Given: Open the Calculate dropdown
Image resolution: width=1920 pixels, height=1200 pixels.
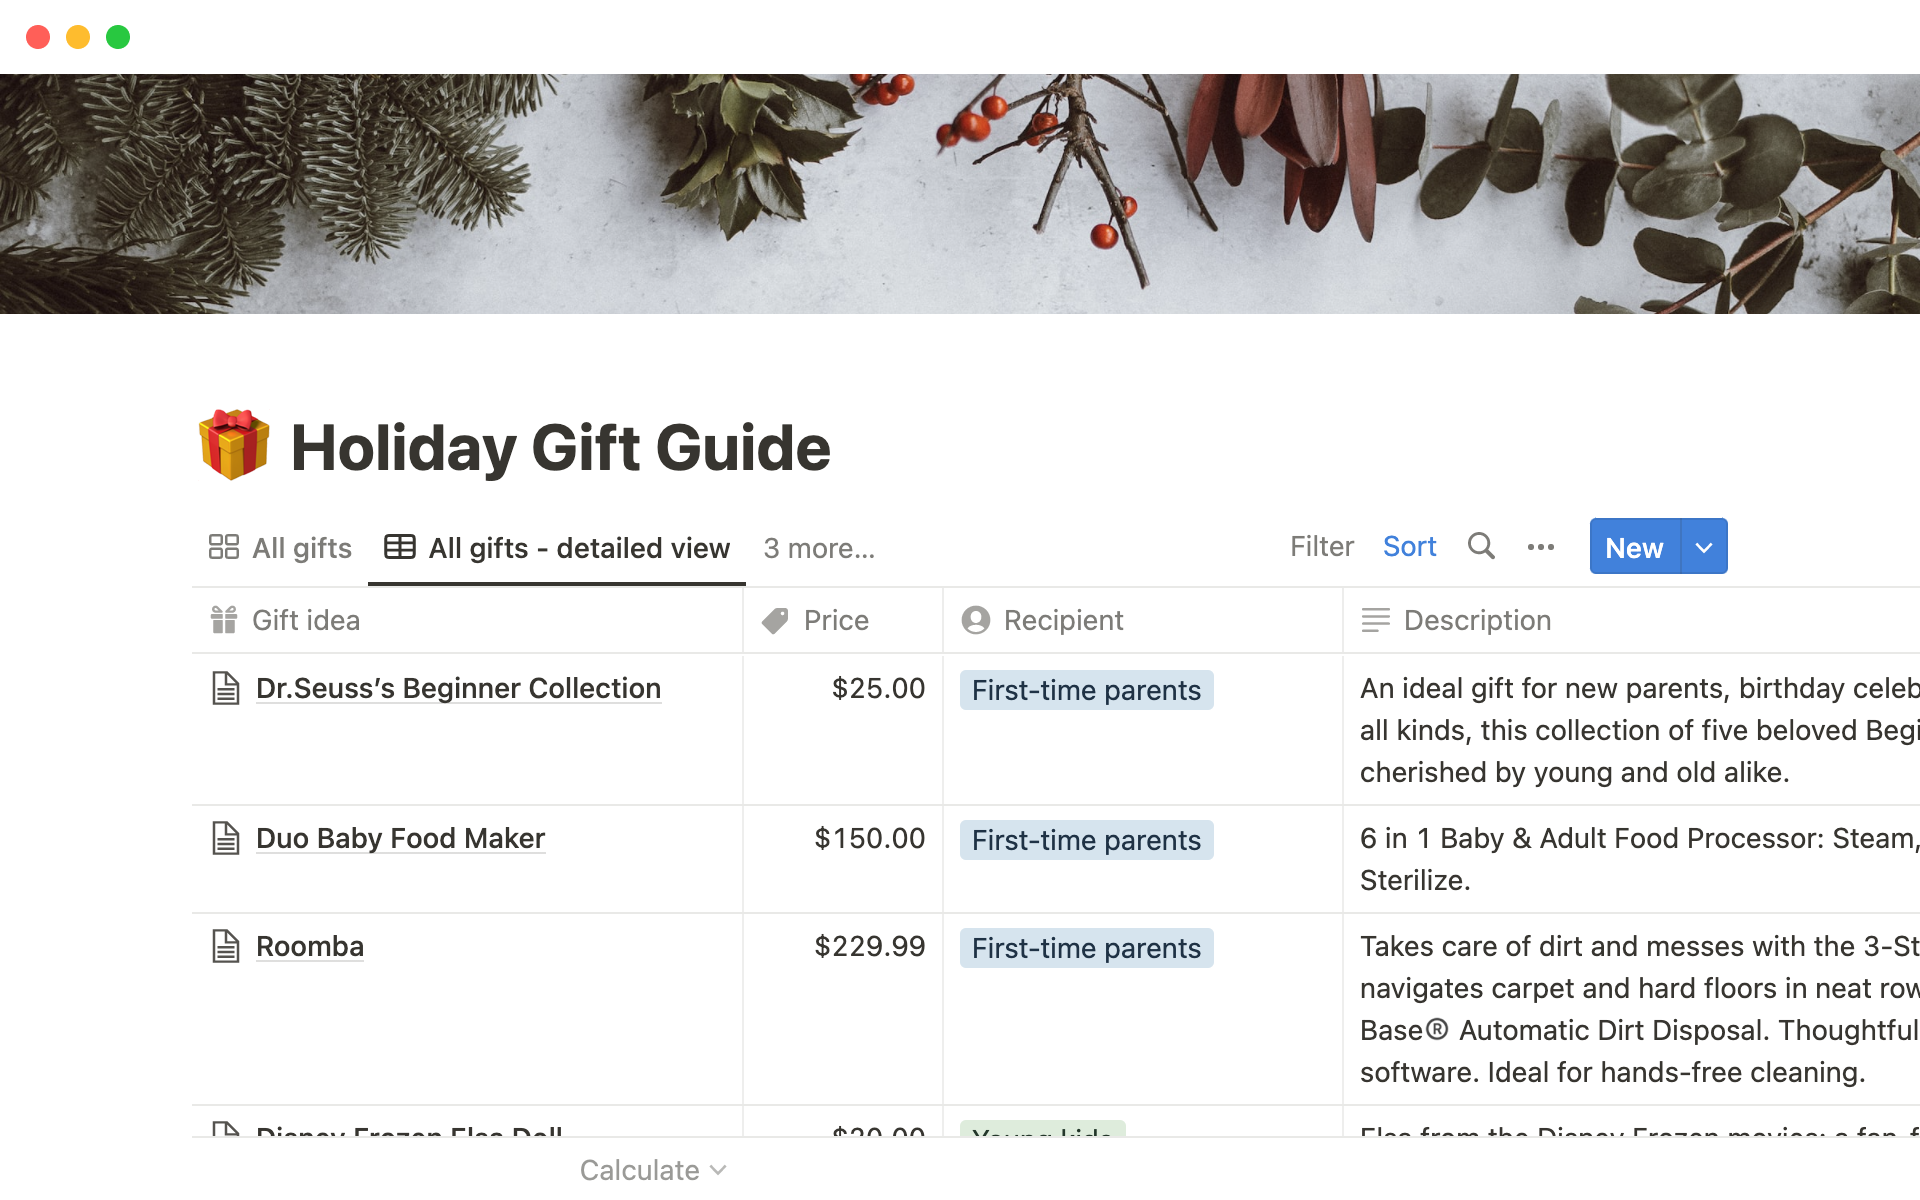Looking at the screenshot, I should coord(653,1170).
